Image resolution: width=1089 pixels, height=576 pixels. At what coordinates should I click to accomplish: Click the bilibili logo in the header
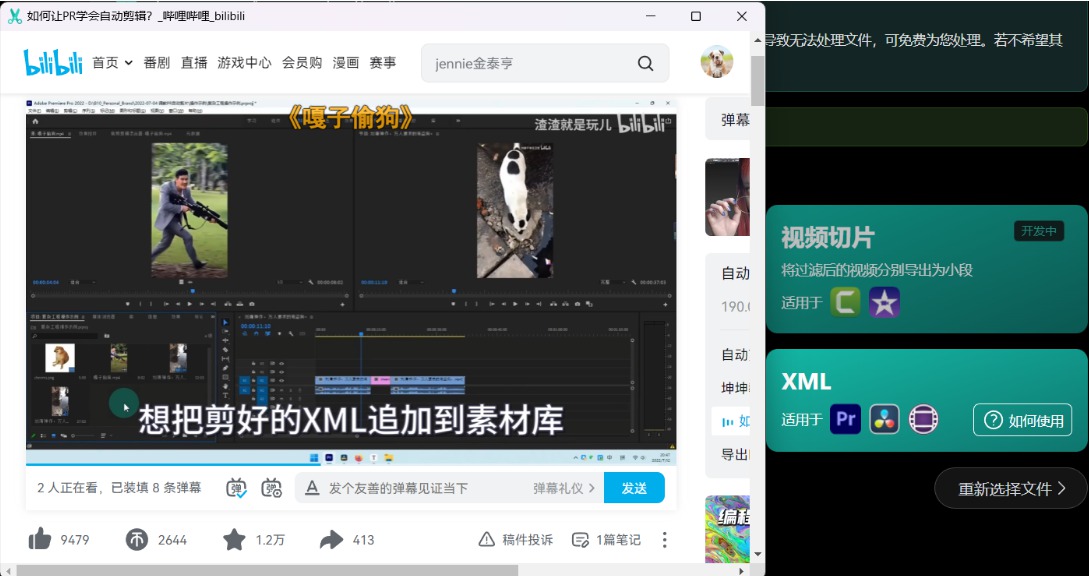click(x=53, y=63)
